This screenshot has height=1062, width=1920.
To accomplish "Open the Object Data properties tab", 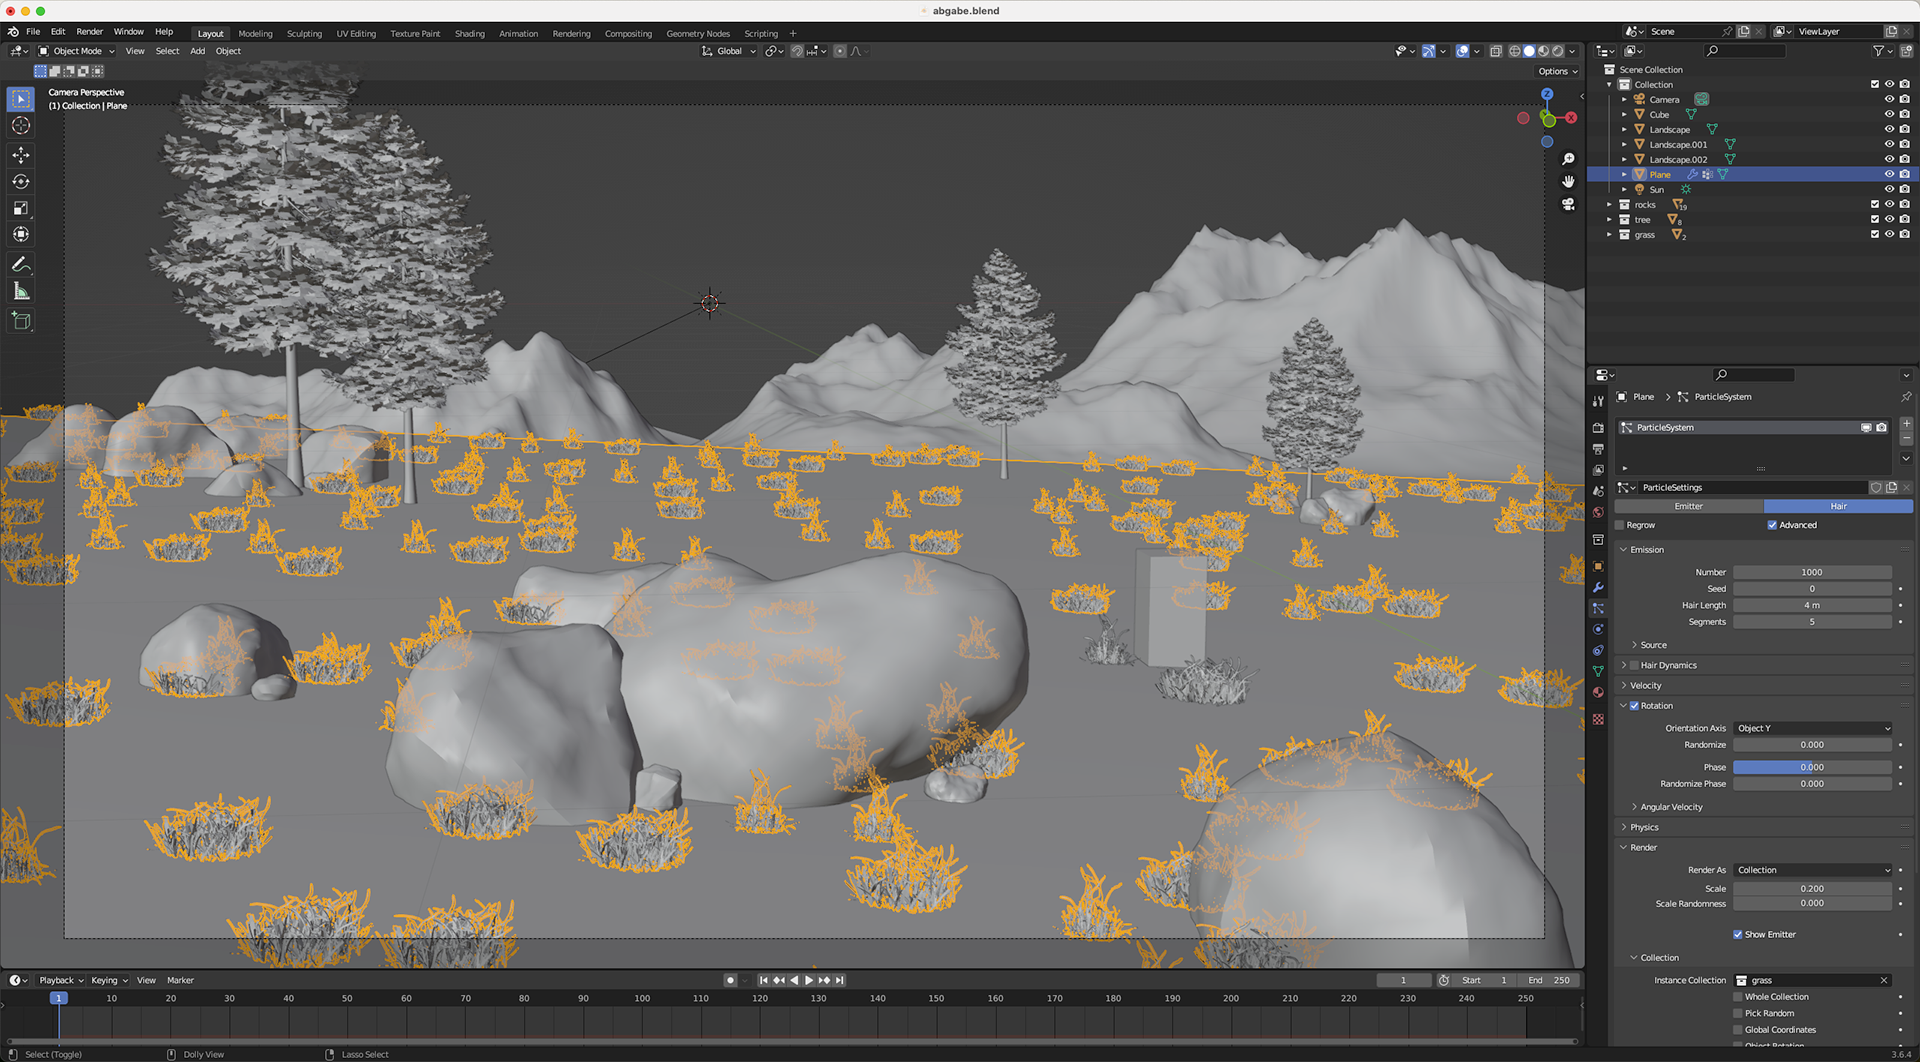I will pos(1598,672).
